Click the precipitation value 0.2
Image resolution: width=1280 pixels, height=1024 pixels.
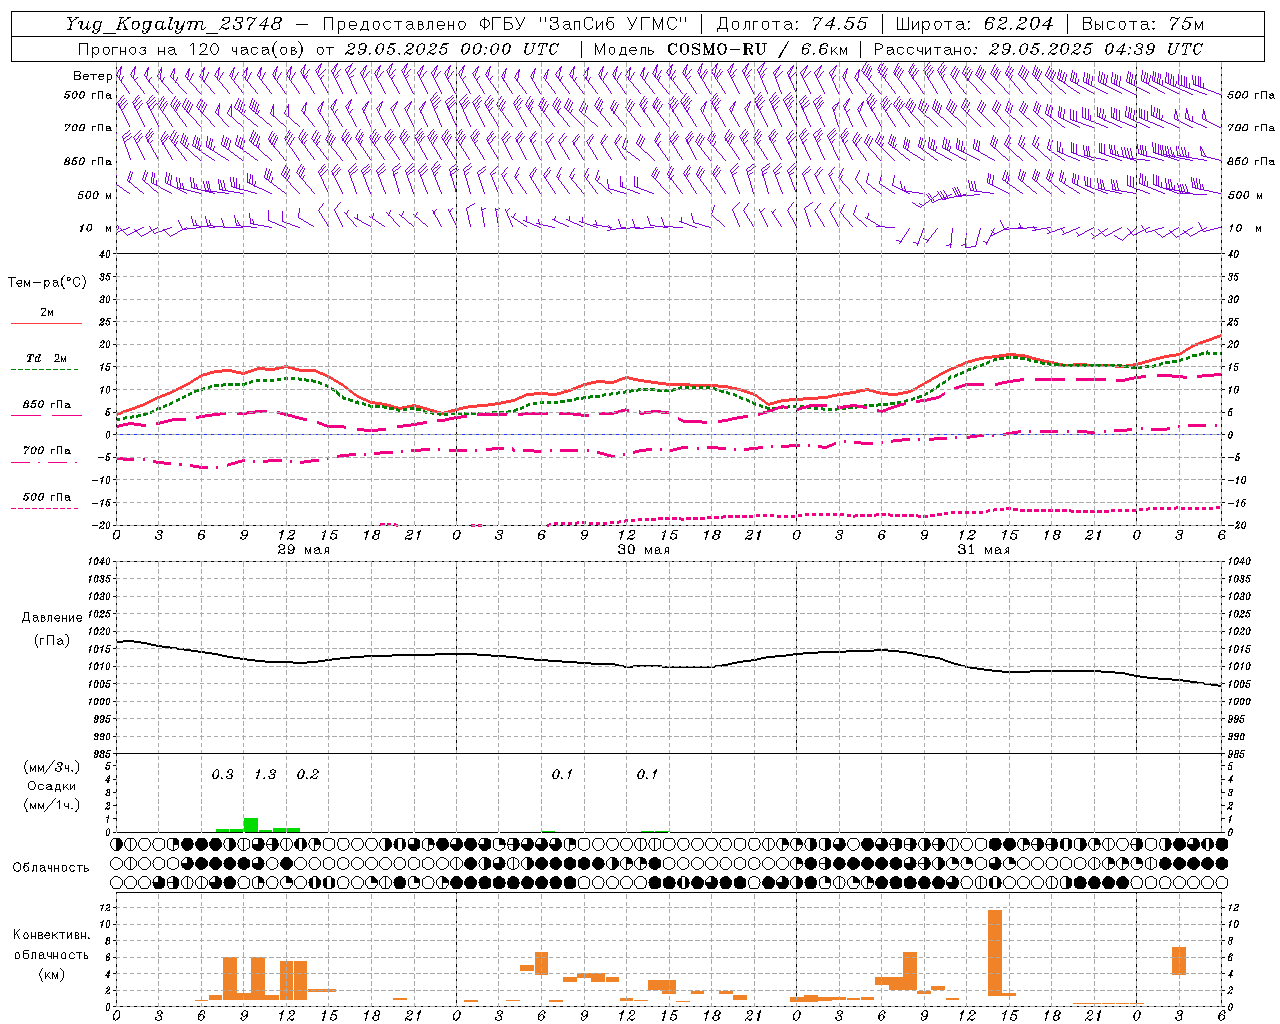pos(308,774)
